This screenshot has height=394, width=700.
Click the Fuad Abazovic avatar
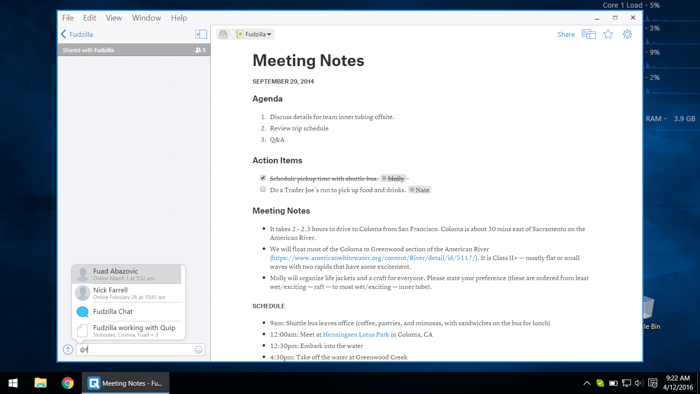(83, 274)
